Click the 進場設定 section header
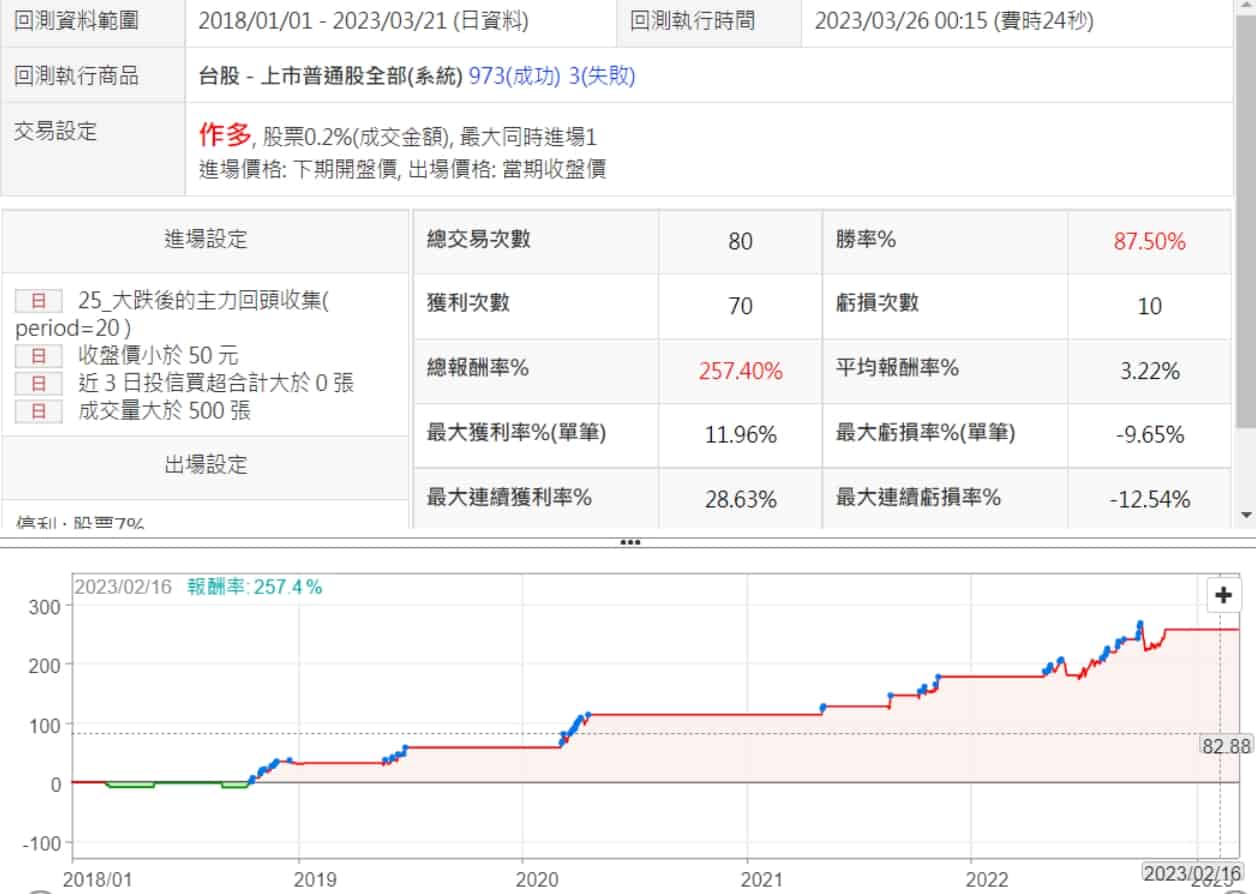This screenshot has height=894, width=1256. click(205, 239)
